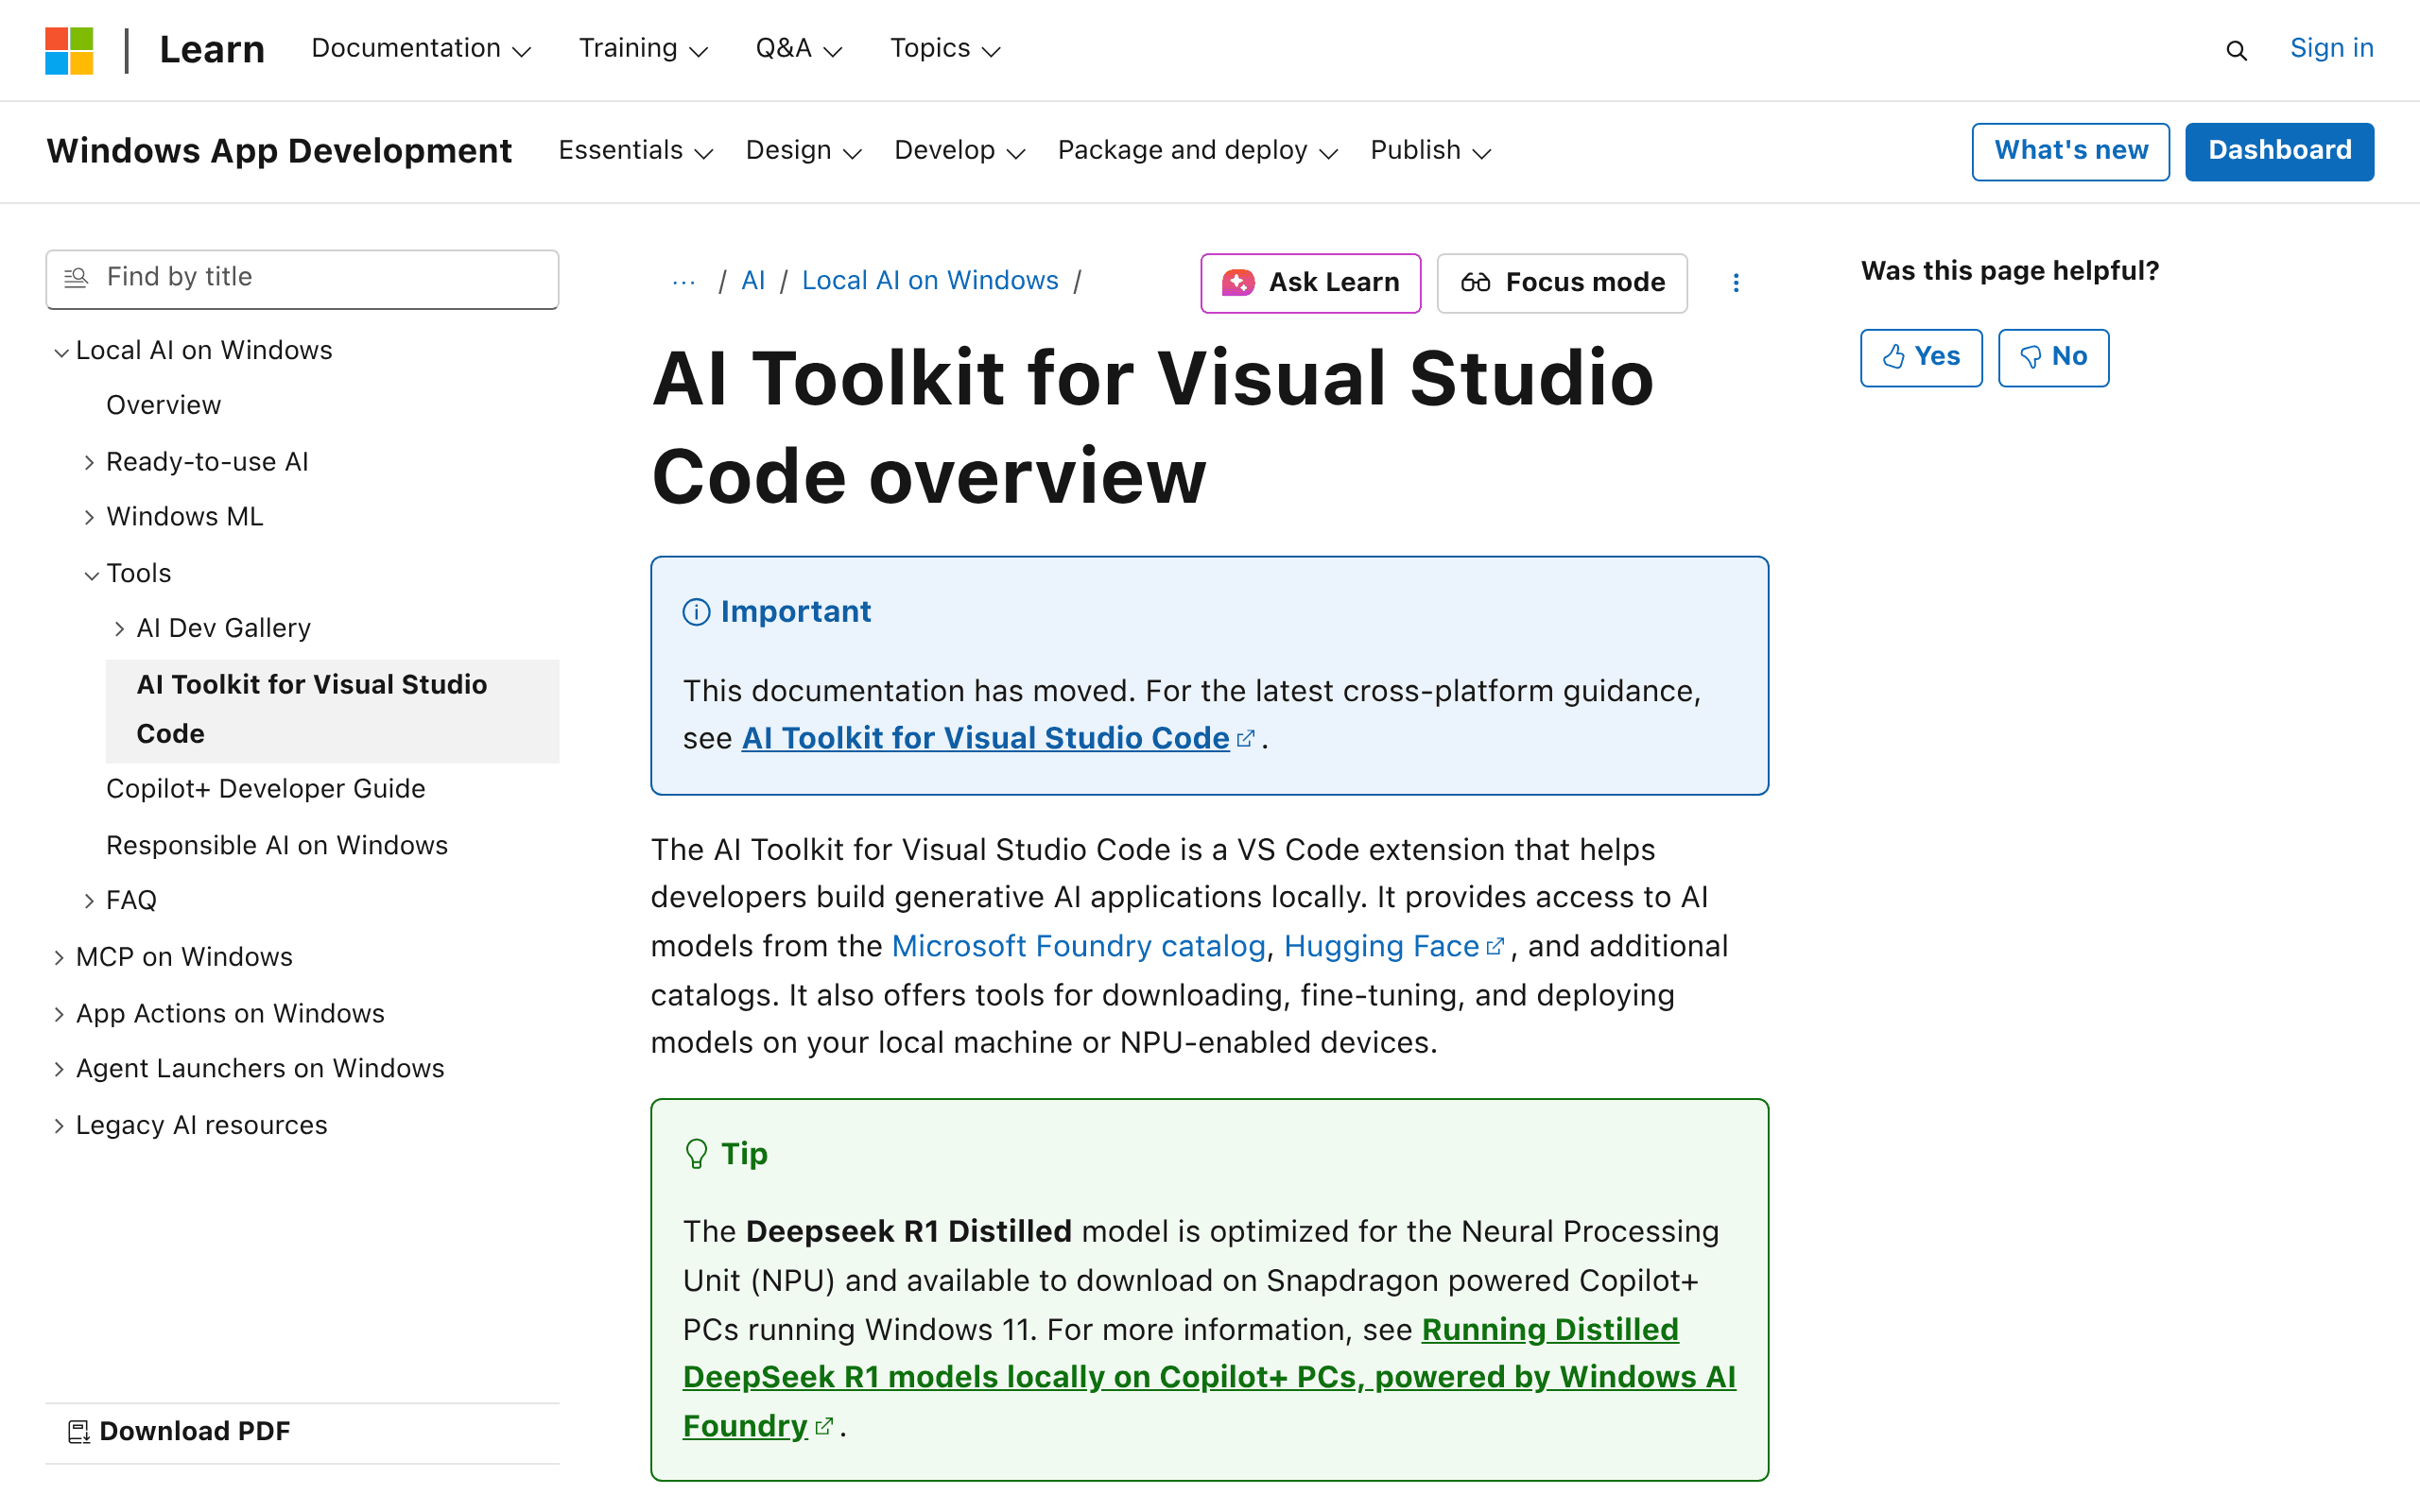Enable Focus mode

(1562, 283)
